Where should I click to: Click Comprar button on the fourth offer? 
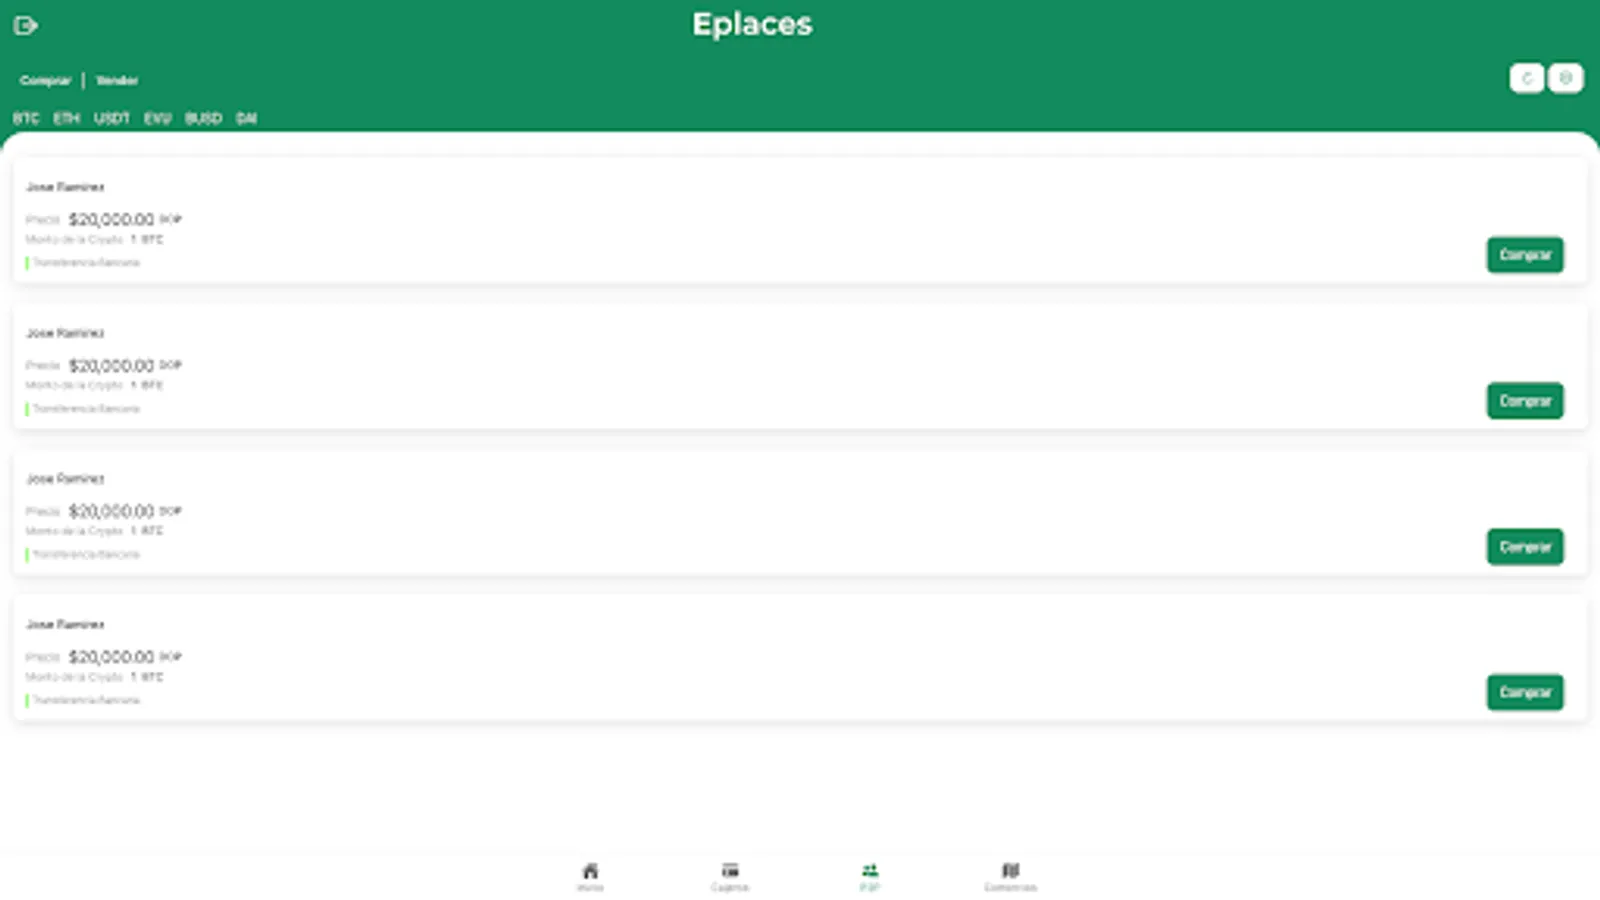[x=1525, y=692]
